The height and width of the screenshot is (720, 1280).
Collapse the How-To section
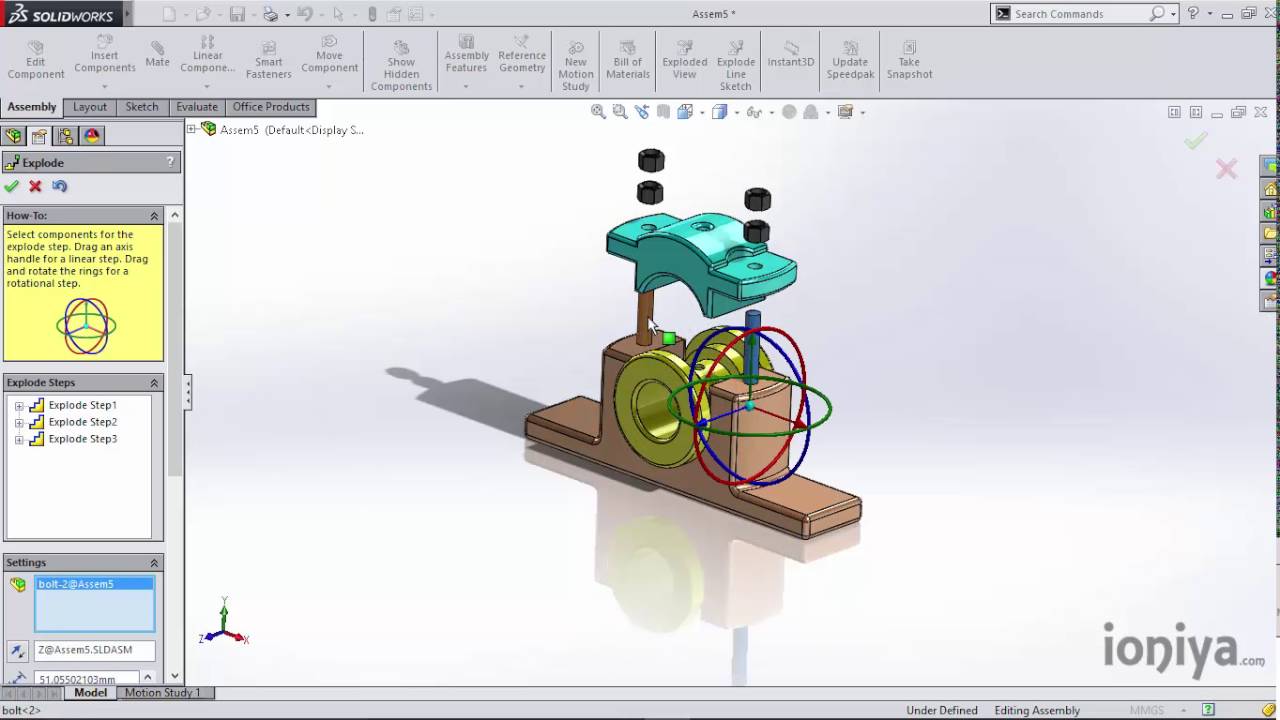pos(154,216)
